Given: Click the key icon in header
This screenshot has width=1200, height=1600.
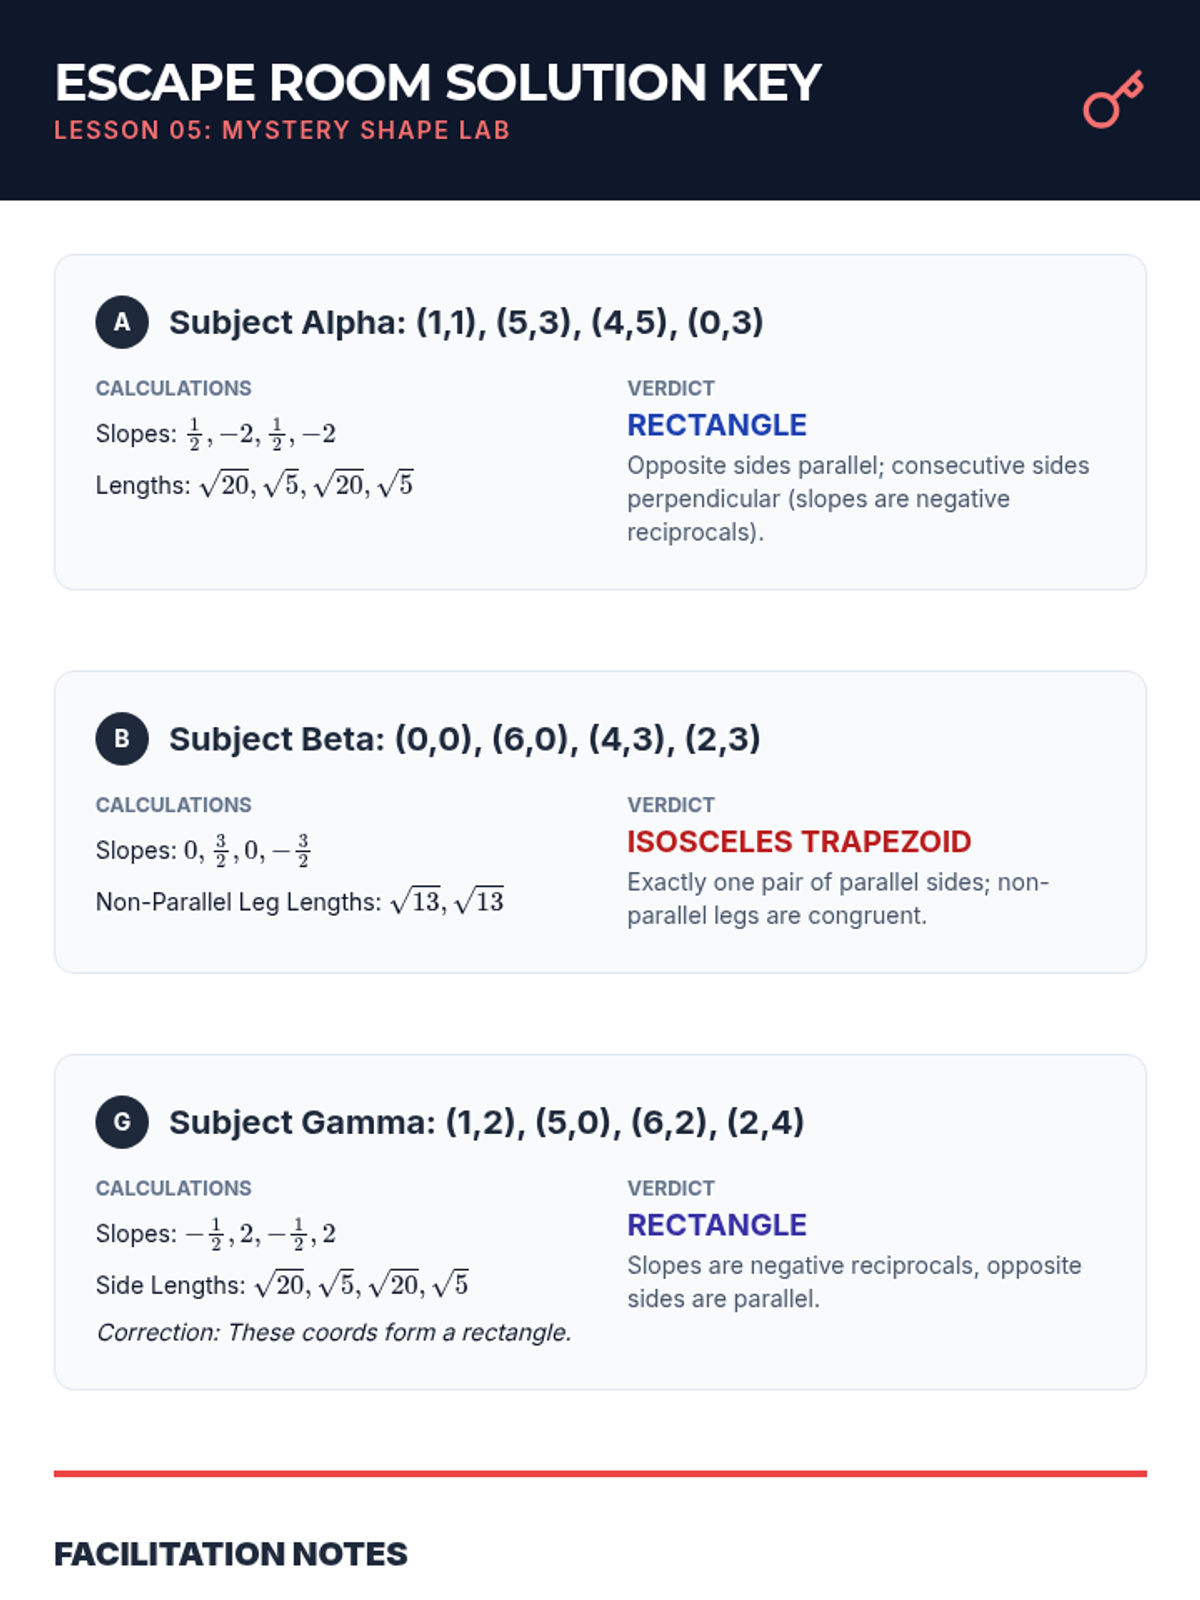Looking at the screenshot, I should 1113,99.
